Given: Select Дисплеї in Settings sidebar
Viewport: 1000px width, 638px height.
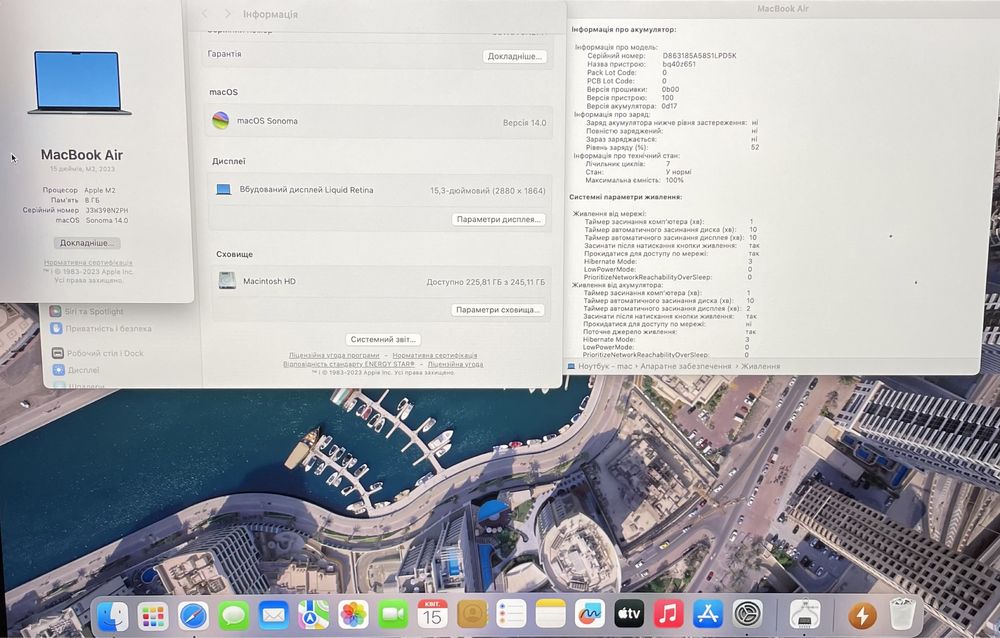Looking at the screenshot, I should pos(76,370).
